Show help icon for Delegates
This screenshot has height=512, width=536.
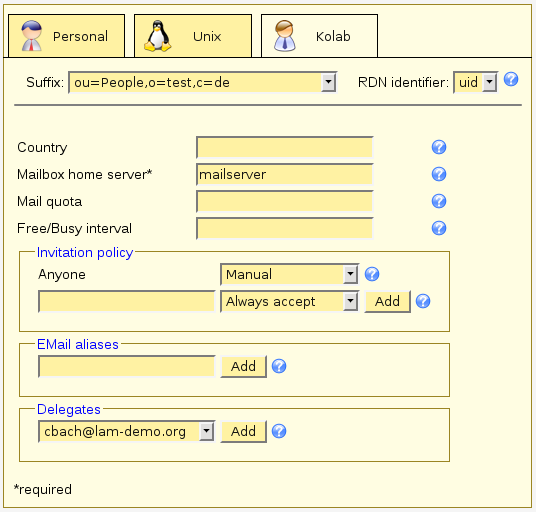279,431
